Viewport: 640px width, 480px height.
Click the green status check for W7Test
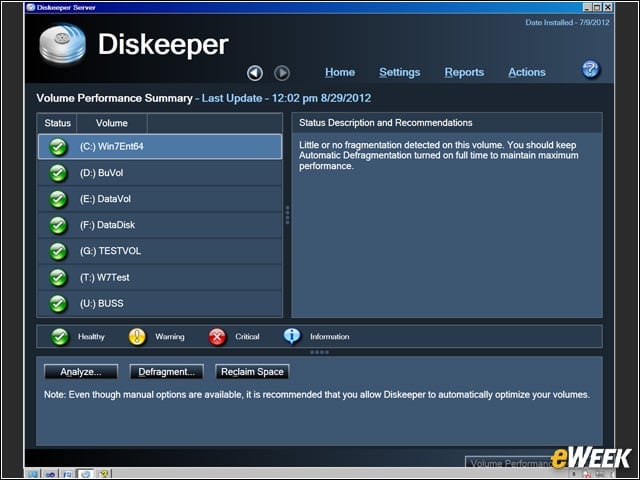coord(58,278)
